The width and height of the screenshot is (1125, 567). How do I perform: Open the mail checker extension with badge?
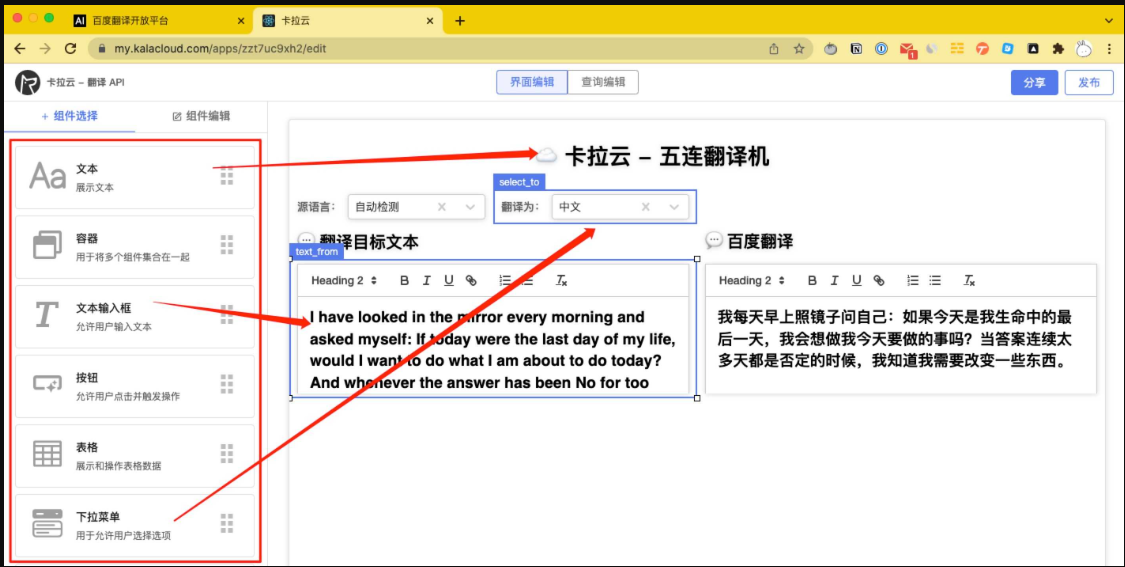[907, 50]
